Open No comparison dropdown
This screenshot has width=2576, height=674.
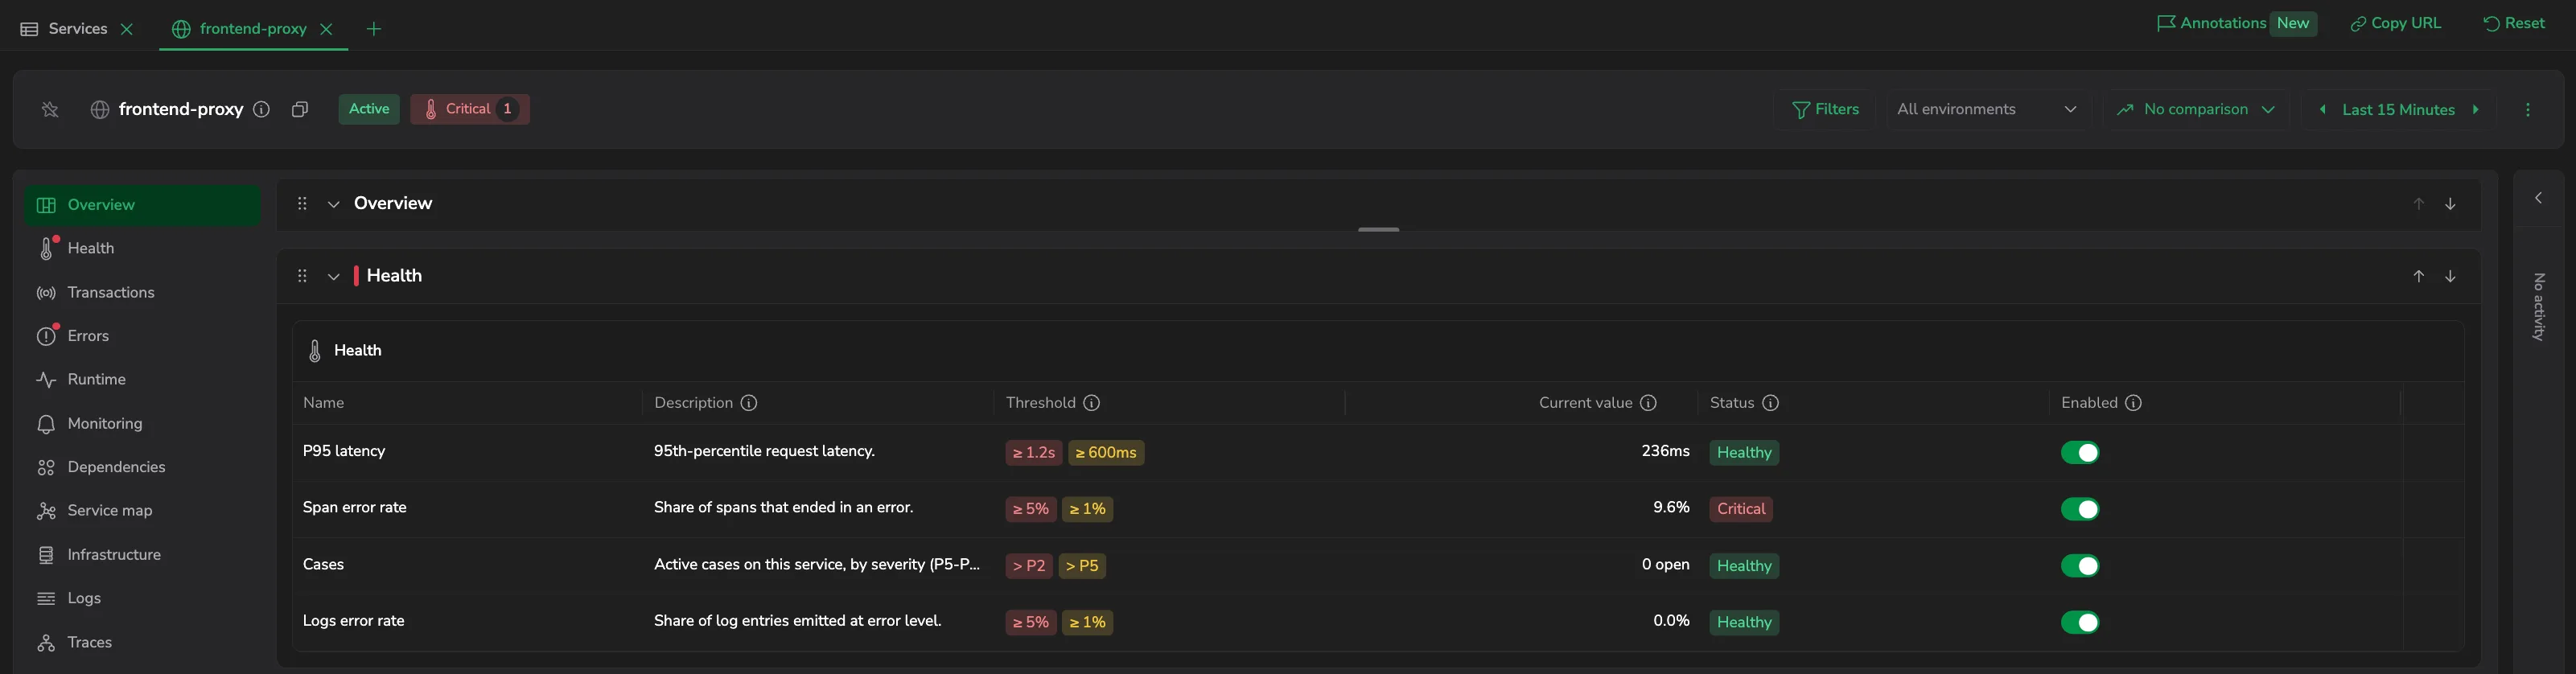pos(2196,110)
